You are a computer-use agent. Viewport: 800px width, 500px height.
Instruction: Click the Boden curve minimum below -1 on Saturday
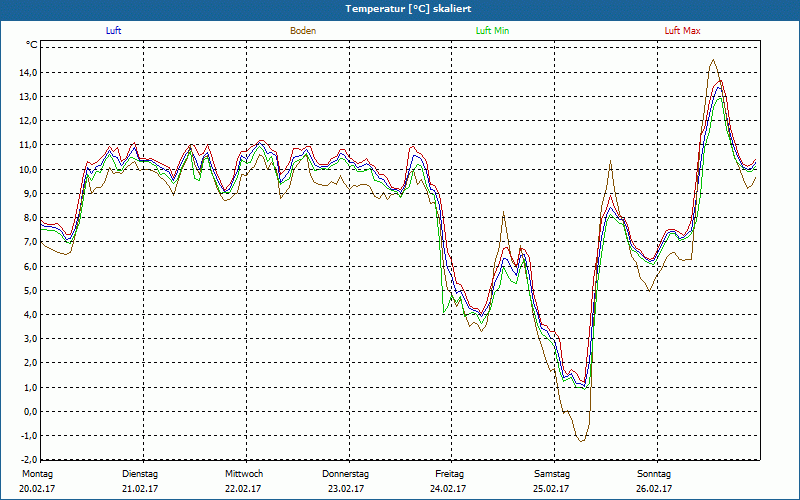pyautogui.click(x=582, y=441)
